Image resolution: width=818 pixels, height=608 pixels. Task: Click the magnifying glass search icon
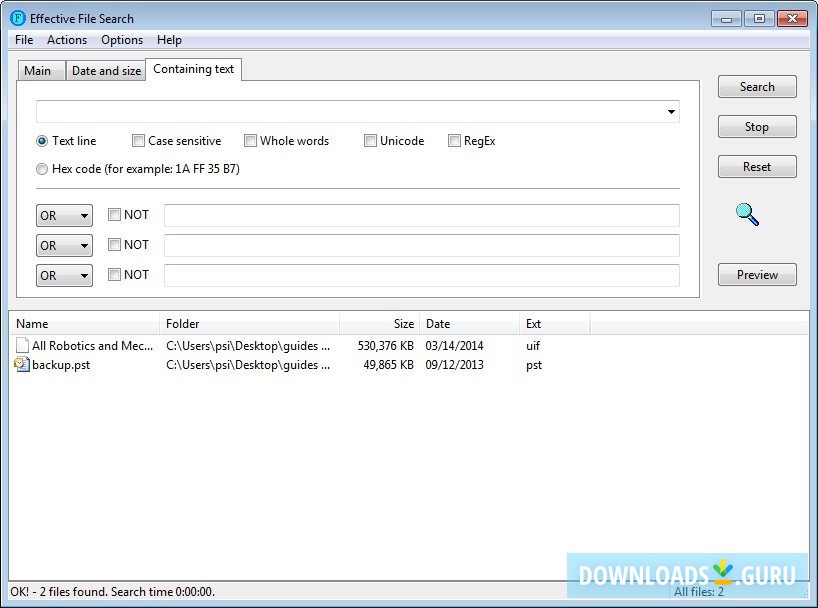[747, 214]
